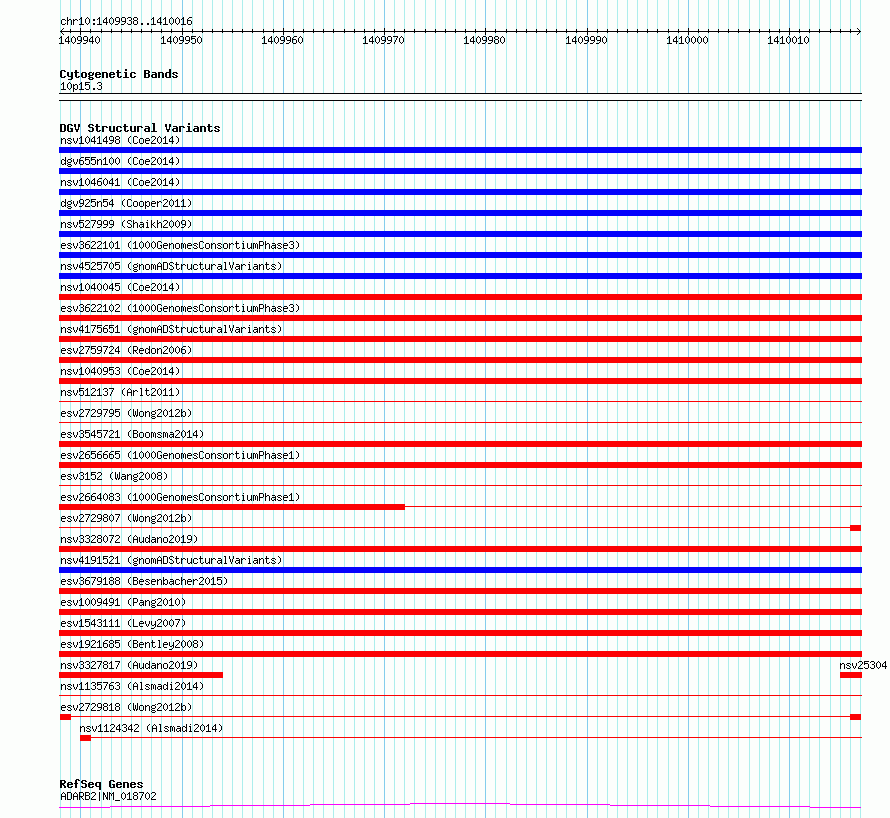Click the blue bar under nsv1041498
This screenshot has width=890, height=818.
point(460,150)
